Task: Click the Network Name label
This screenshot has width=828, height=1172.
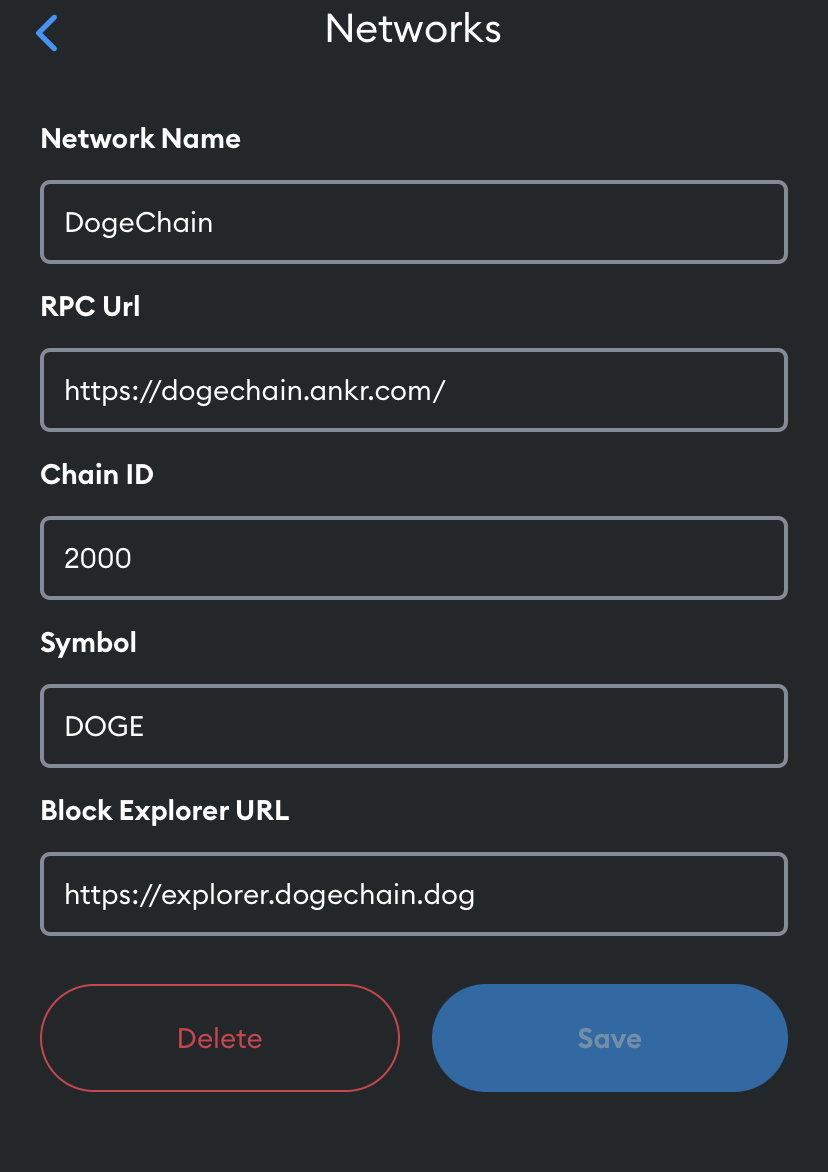Action: coord(140,138)
